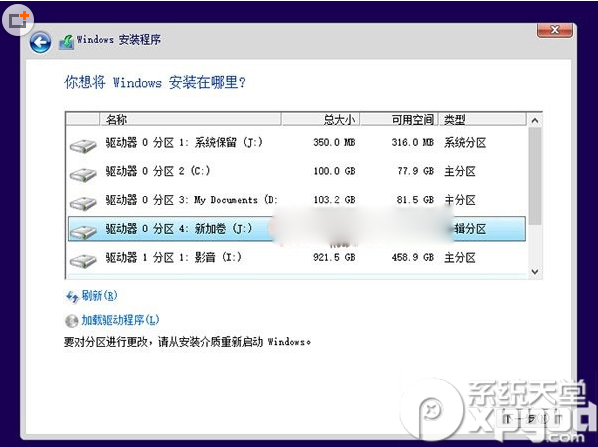Click the disc icon beside 加载驱动程序
Image resolution: width=598 pixels, height=447 pixels.
click(x=71, y=321)
